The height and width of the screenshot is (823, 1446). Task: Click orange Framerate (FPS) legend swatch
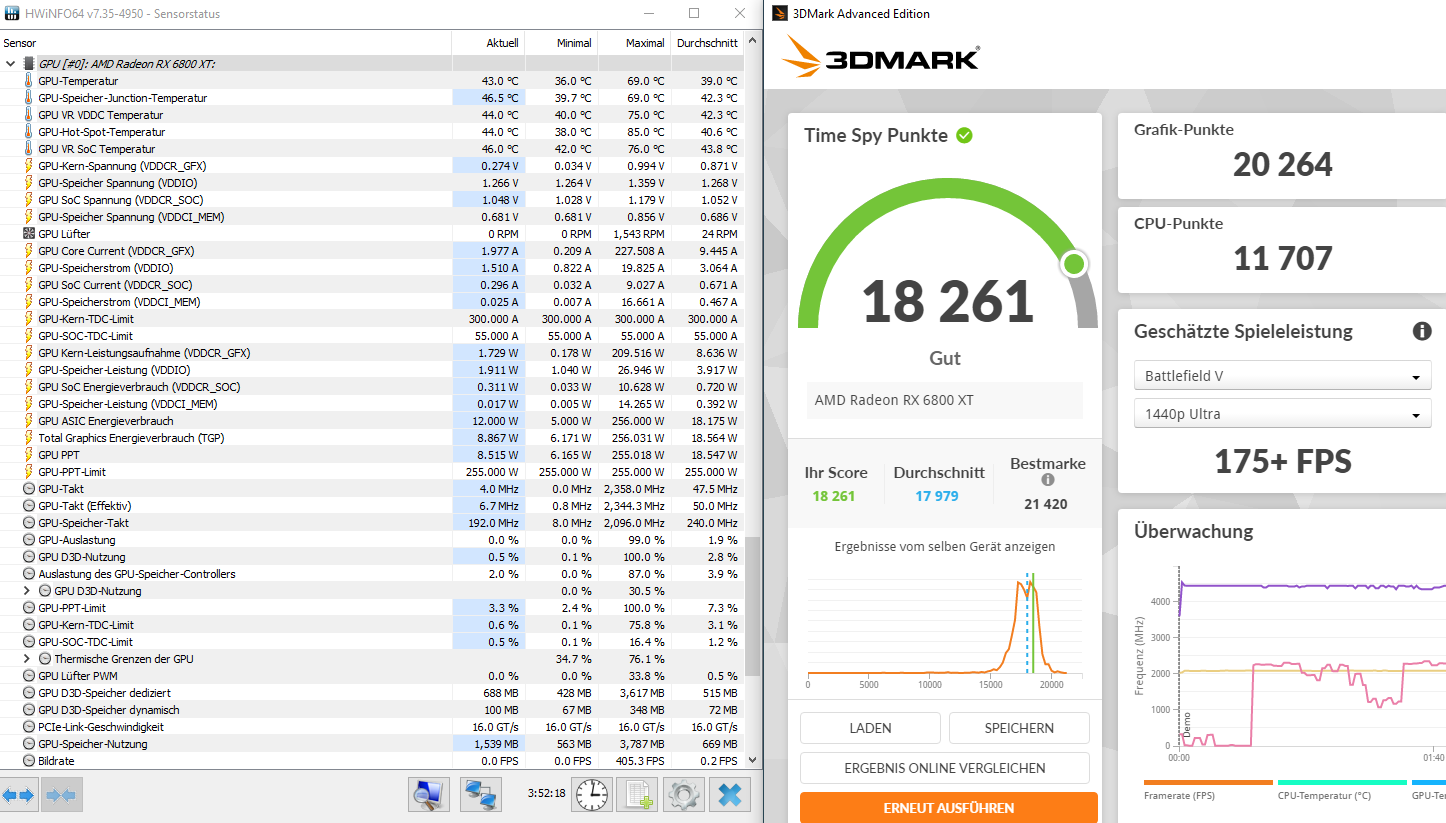click(1208, 782)
